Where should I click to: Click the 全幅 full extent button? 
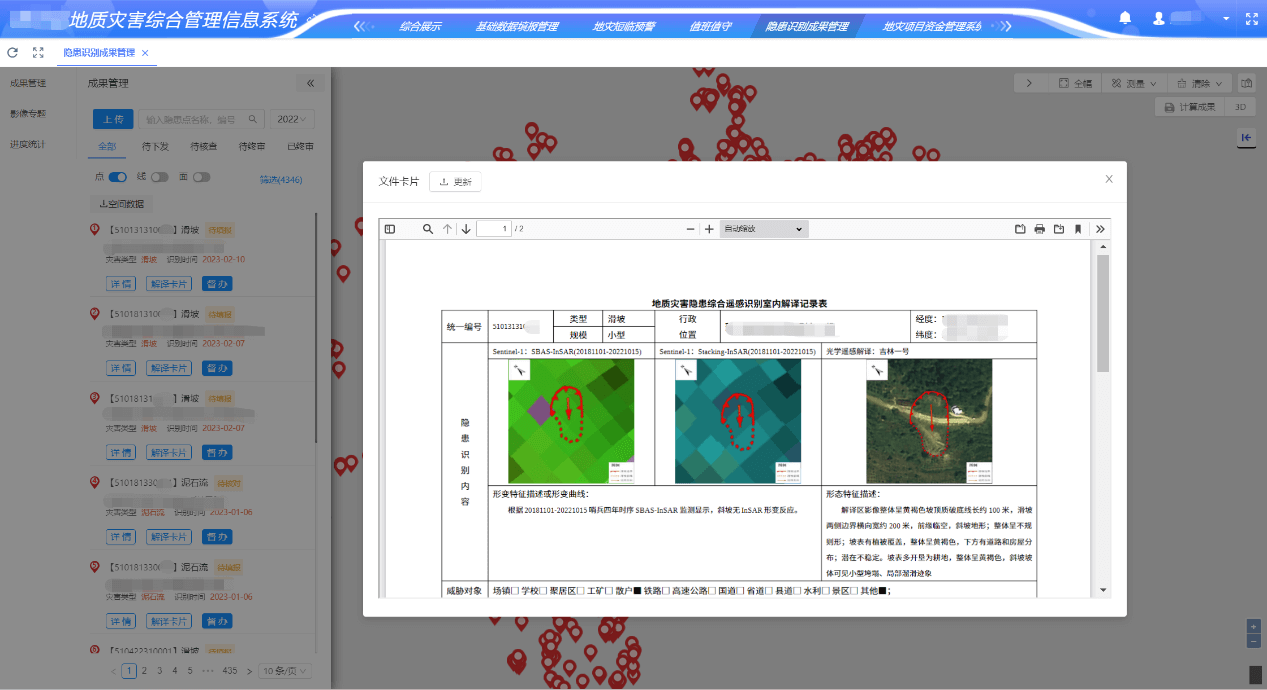1075,83
